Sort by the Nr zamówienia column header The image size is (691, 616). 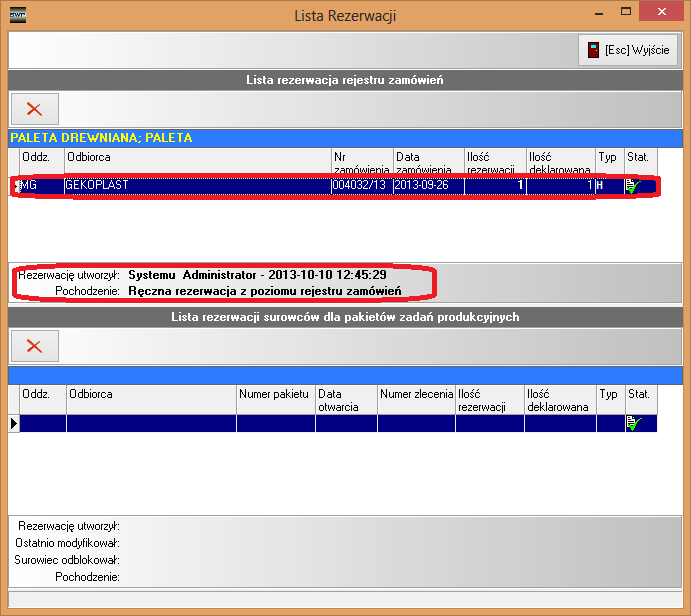(x=361, y=163)
